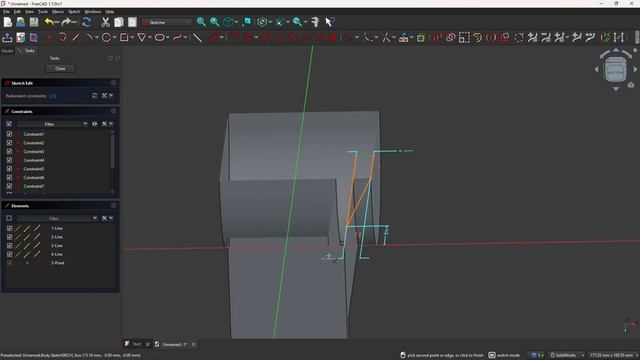Open the Sketch menu

tap(74, 12)
